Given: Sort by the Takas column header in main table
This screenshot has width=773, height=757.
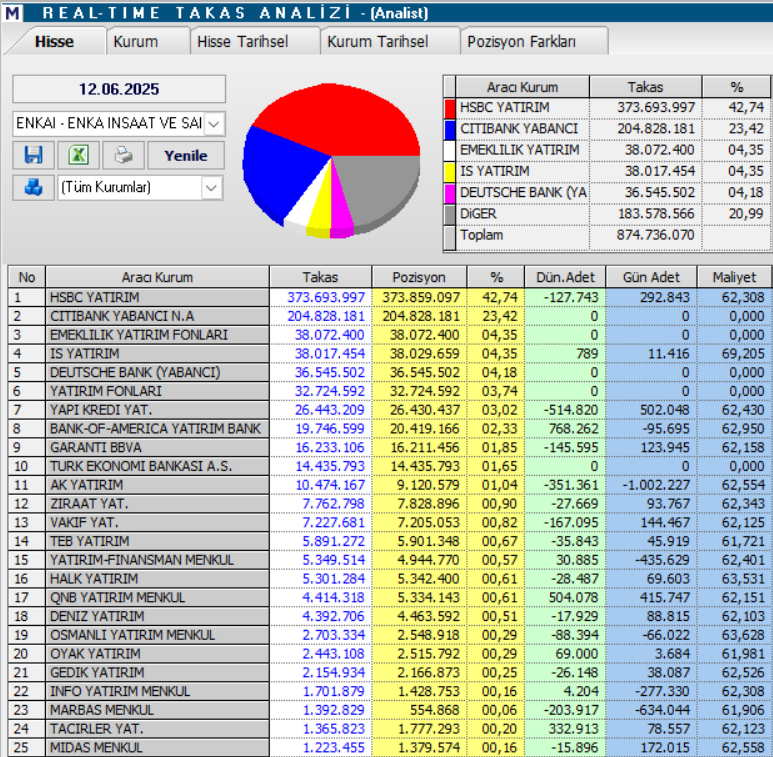Looking at the screenshot, I should coord(320,277).
